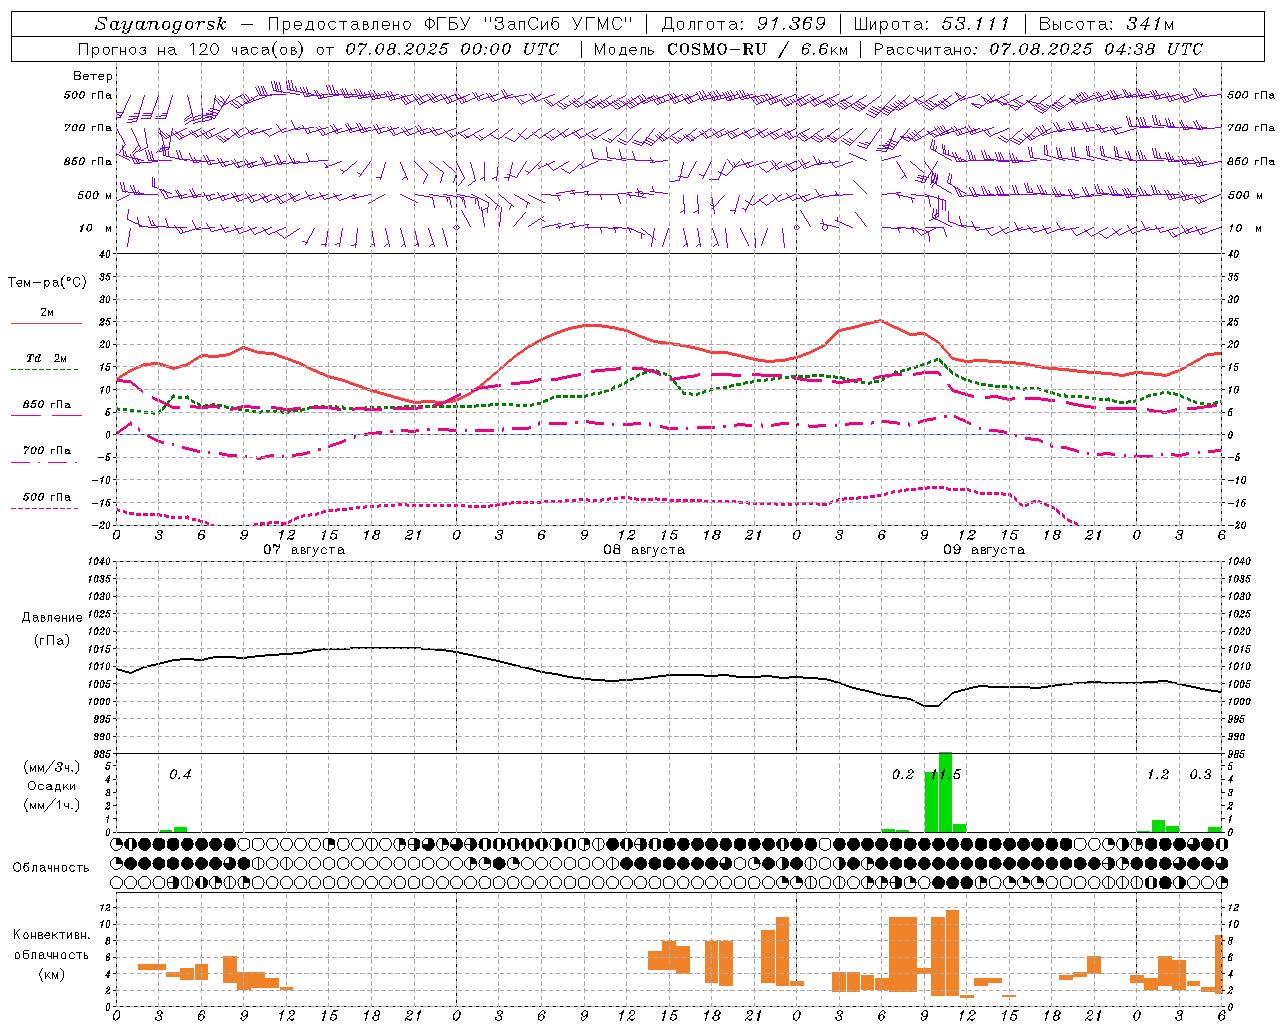The width and height of the screenshot is (1280, 1024).
Task: Click the '0.4' precipitation total value
Action: (x=180, y=774)
